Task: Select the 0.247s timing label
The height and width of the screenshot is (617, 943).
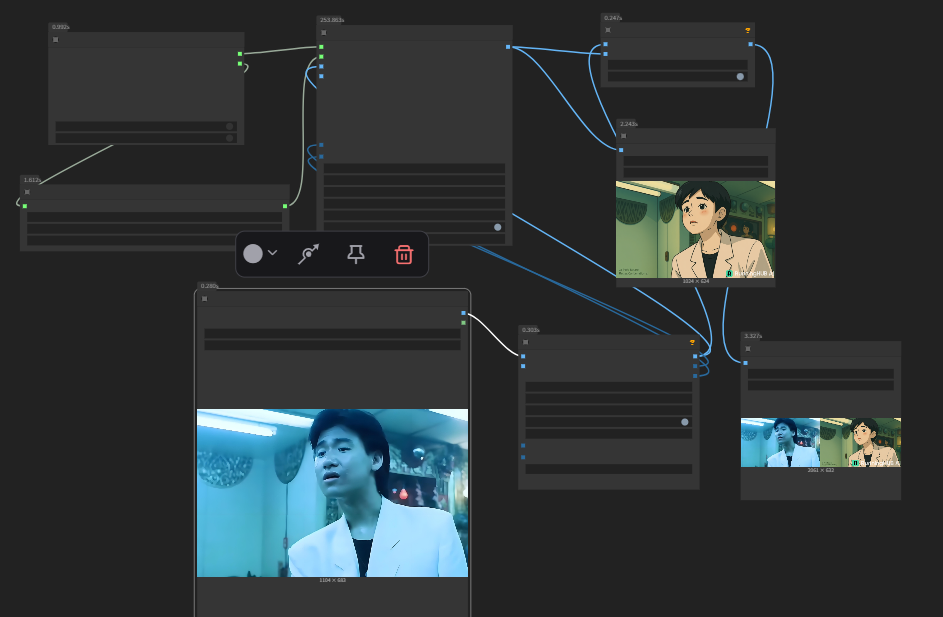Action: click(x=613, y=18)
